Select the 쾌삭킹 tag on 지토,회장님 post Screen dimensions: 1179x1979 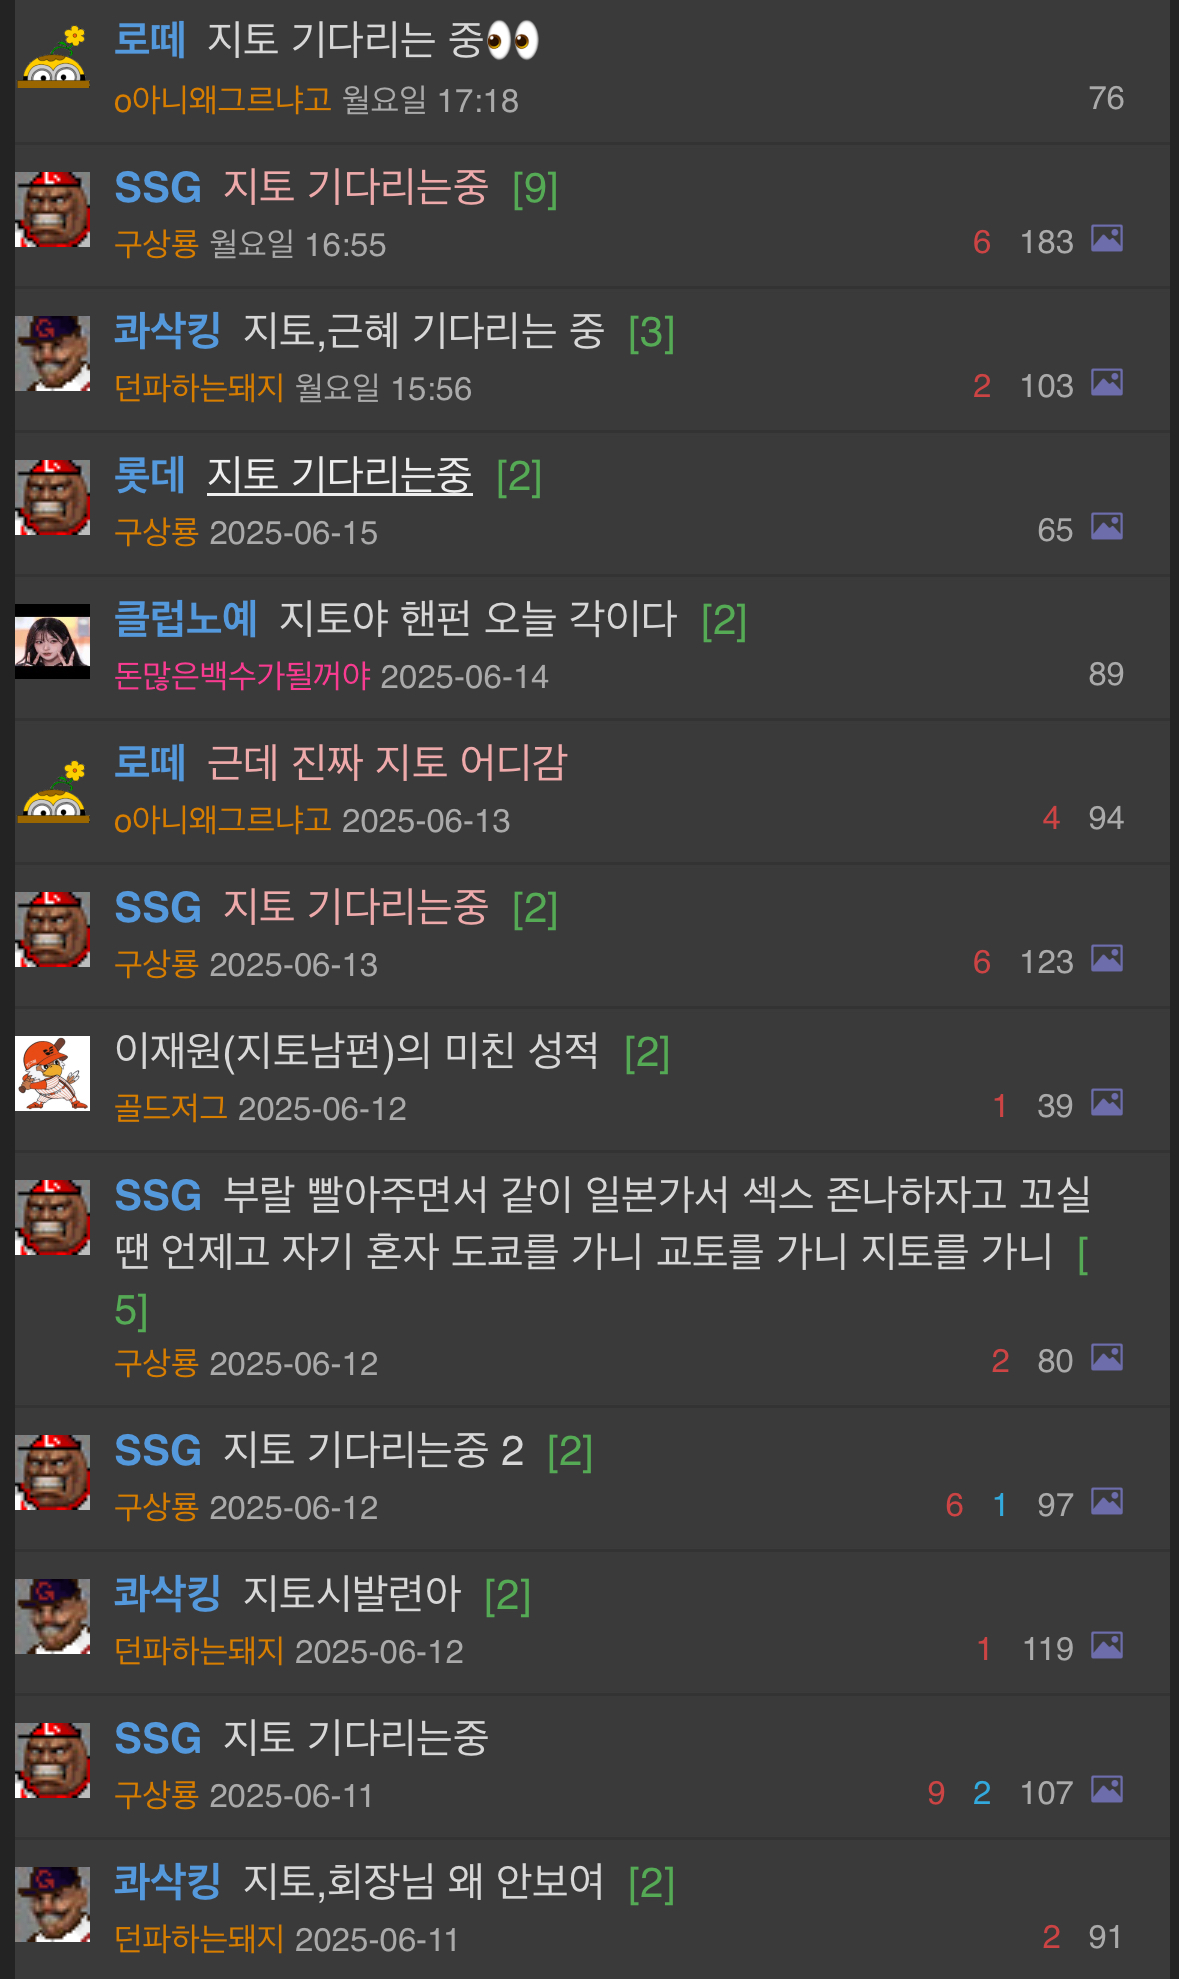click(167, 1882)
